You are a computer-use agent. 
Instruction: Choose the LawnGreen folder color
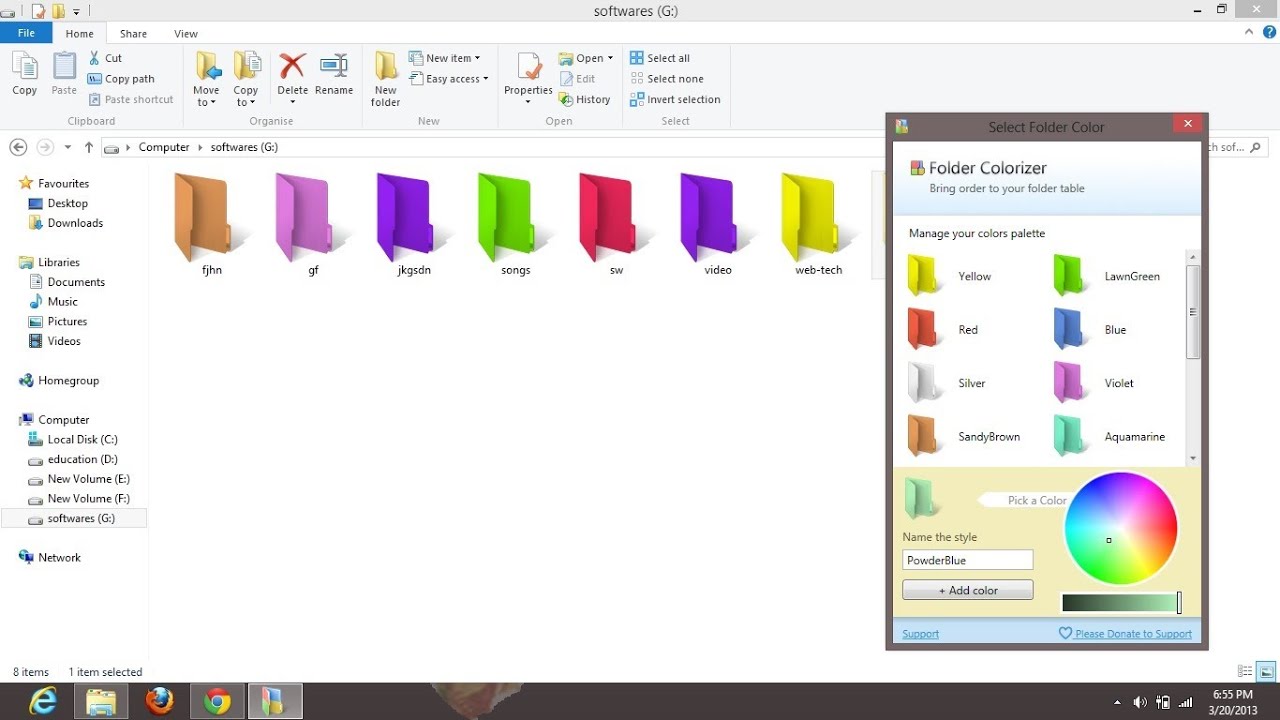[1107, 276]
